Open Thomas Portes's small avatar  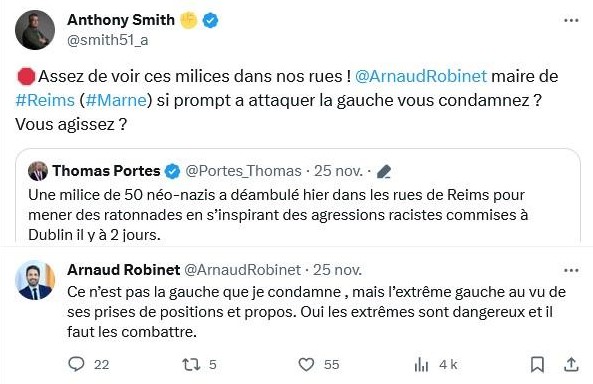pyautogui.click(x=38, y=171)
